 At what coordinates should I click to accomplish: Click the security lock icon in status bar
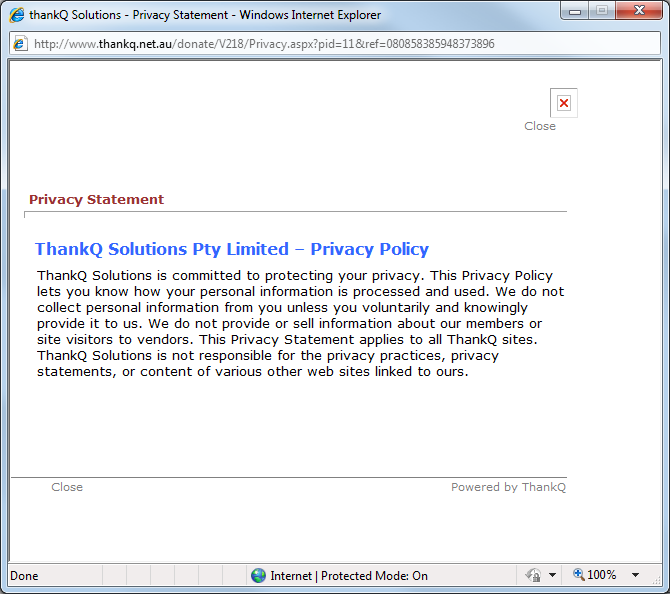point(534,575)
